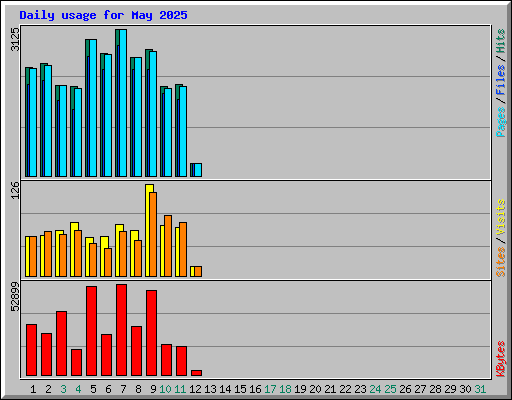Click the 3125 hits axis label
The image size is (512, 400).
pos(15,39)
